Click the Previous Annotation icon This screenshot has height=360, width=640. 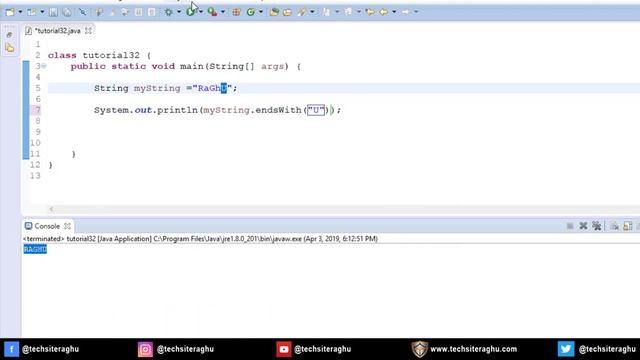(x=348, y=12)
